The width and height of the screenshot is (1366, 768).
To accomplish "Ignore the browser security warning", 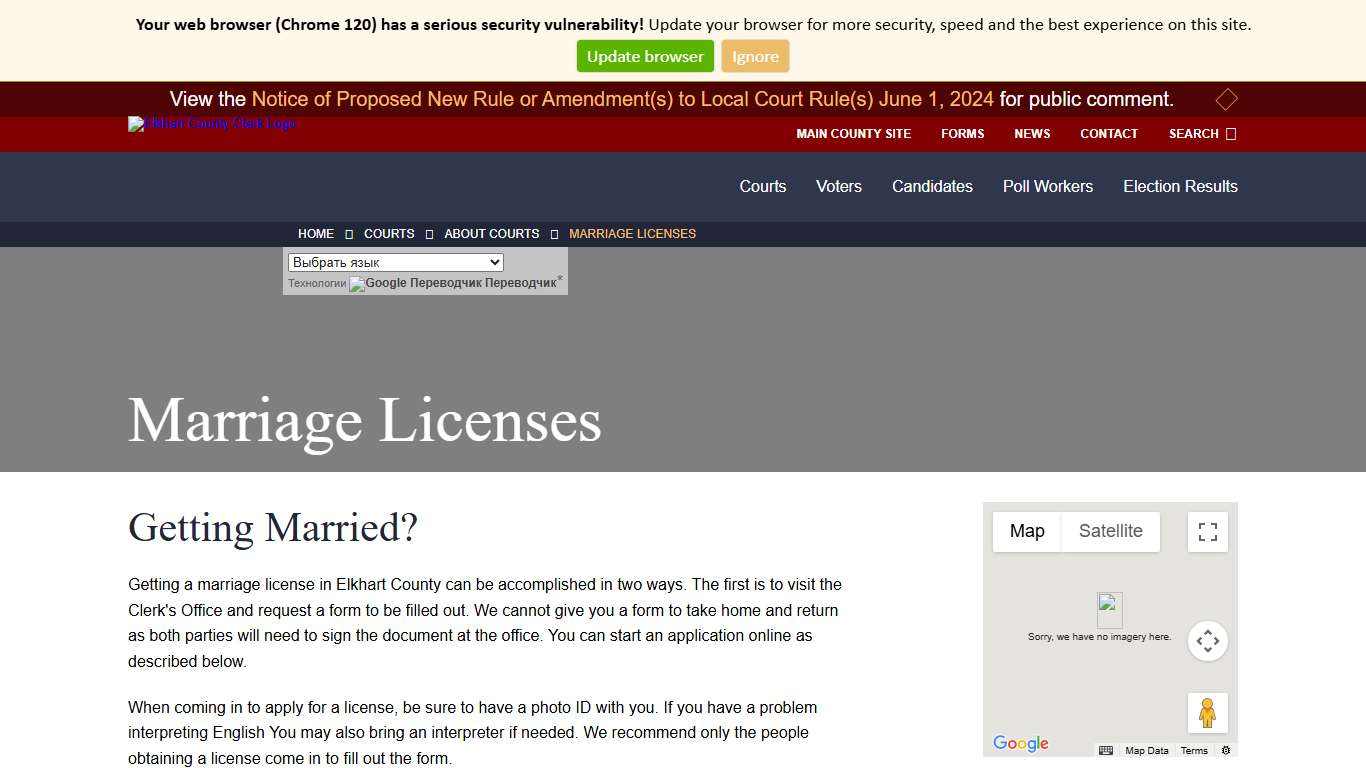I will pyautogui.click(x=755, y=56).
